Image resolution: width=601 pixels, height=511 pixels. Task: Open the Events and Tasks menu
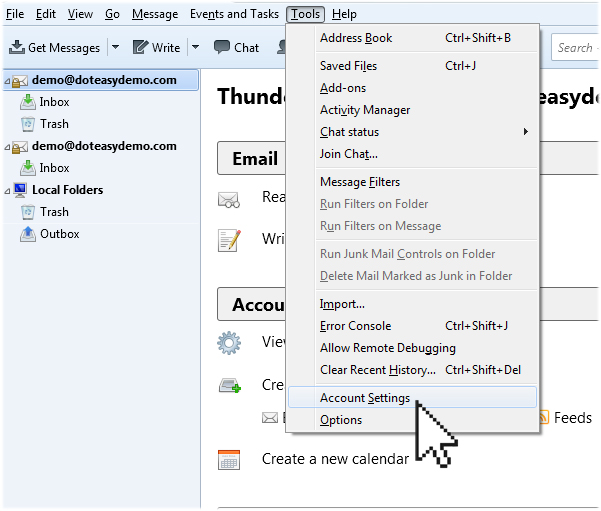pyautogui.click(x=234, y=14)
